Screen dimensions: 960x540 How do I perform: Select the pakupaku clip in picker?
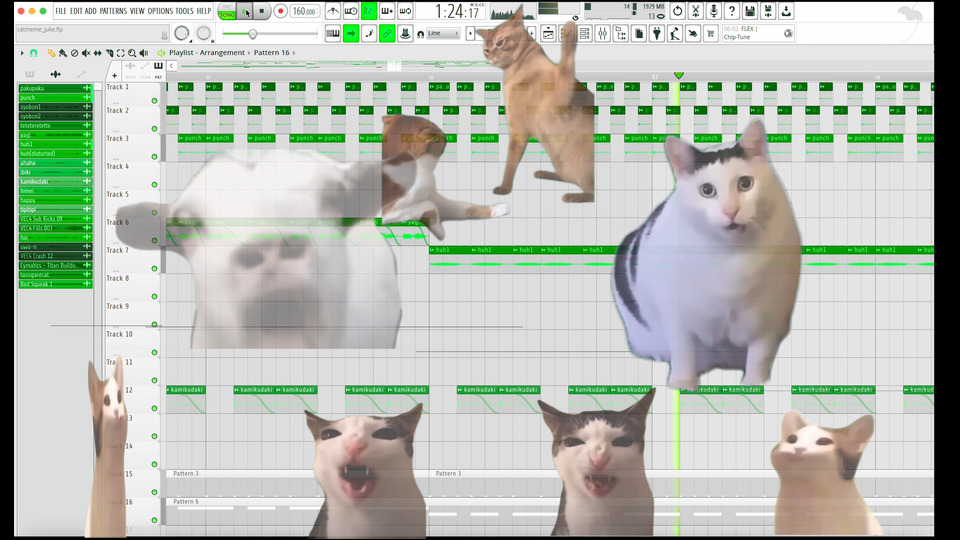click(55, 88)
